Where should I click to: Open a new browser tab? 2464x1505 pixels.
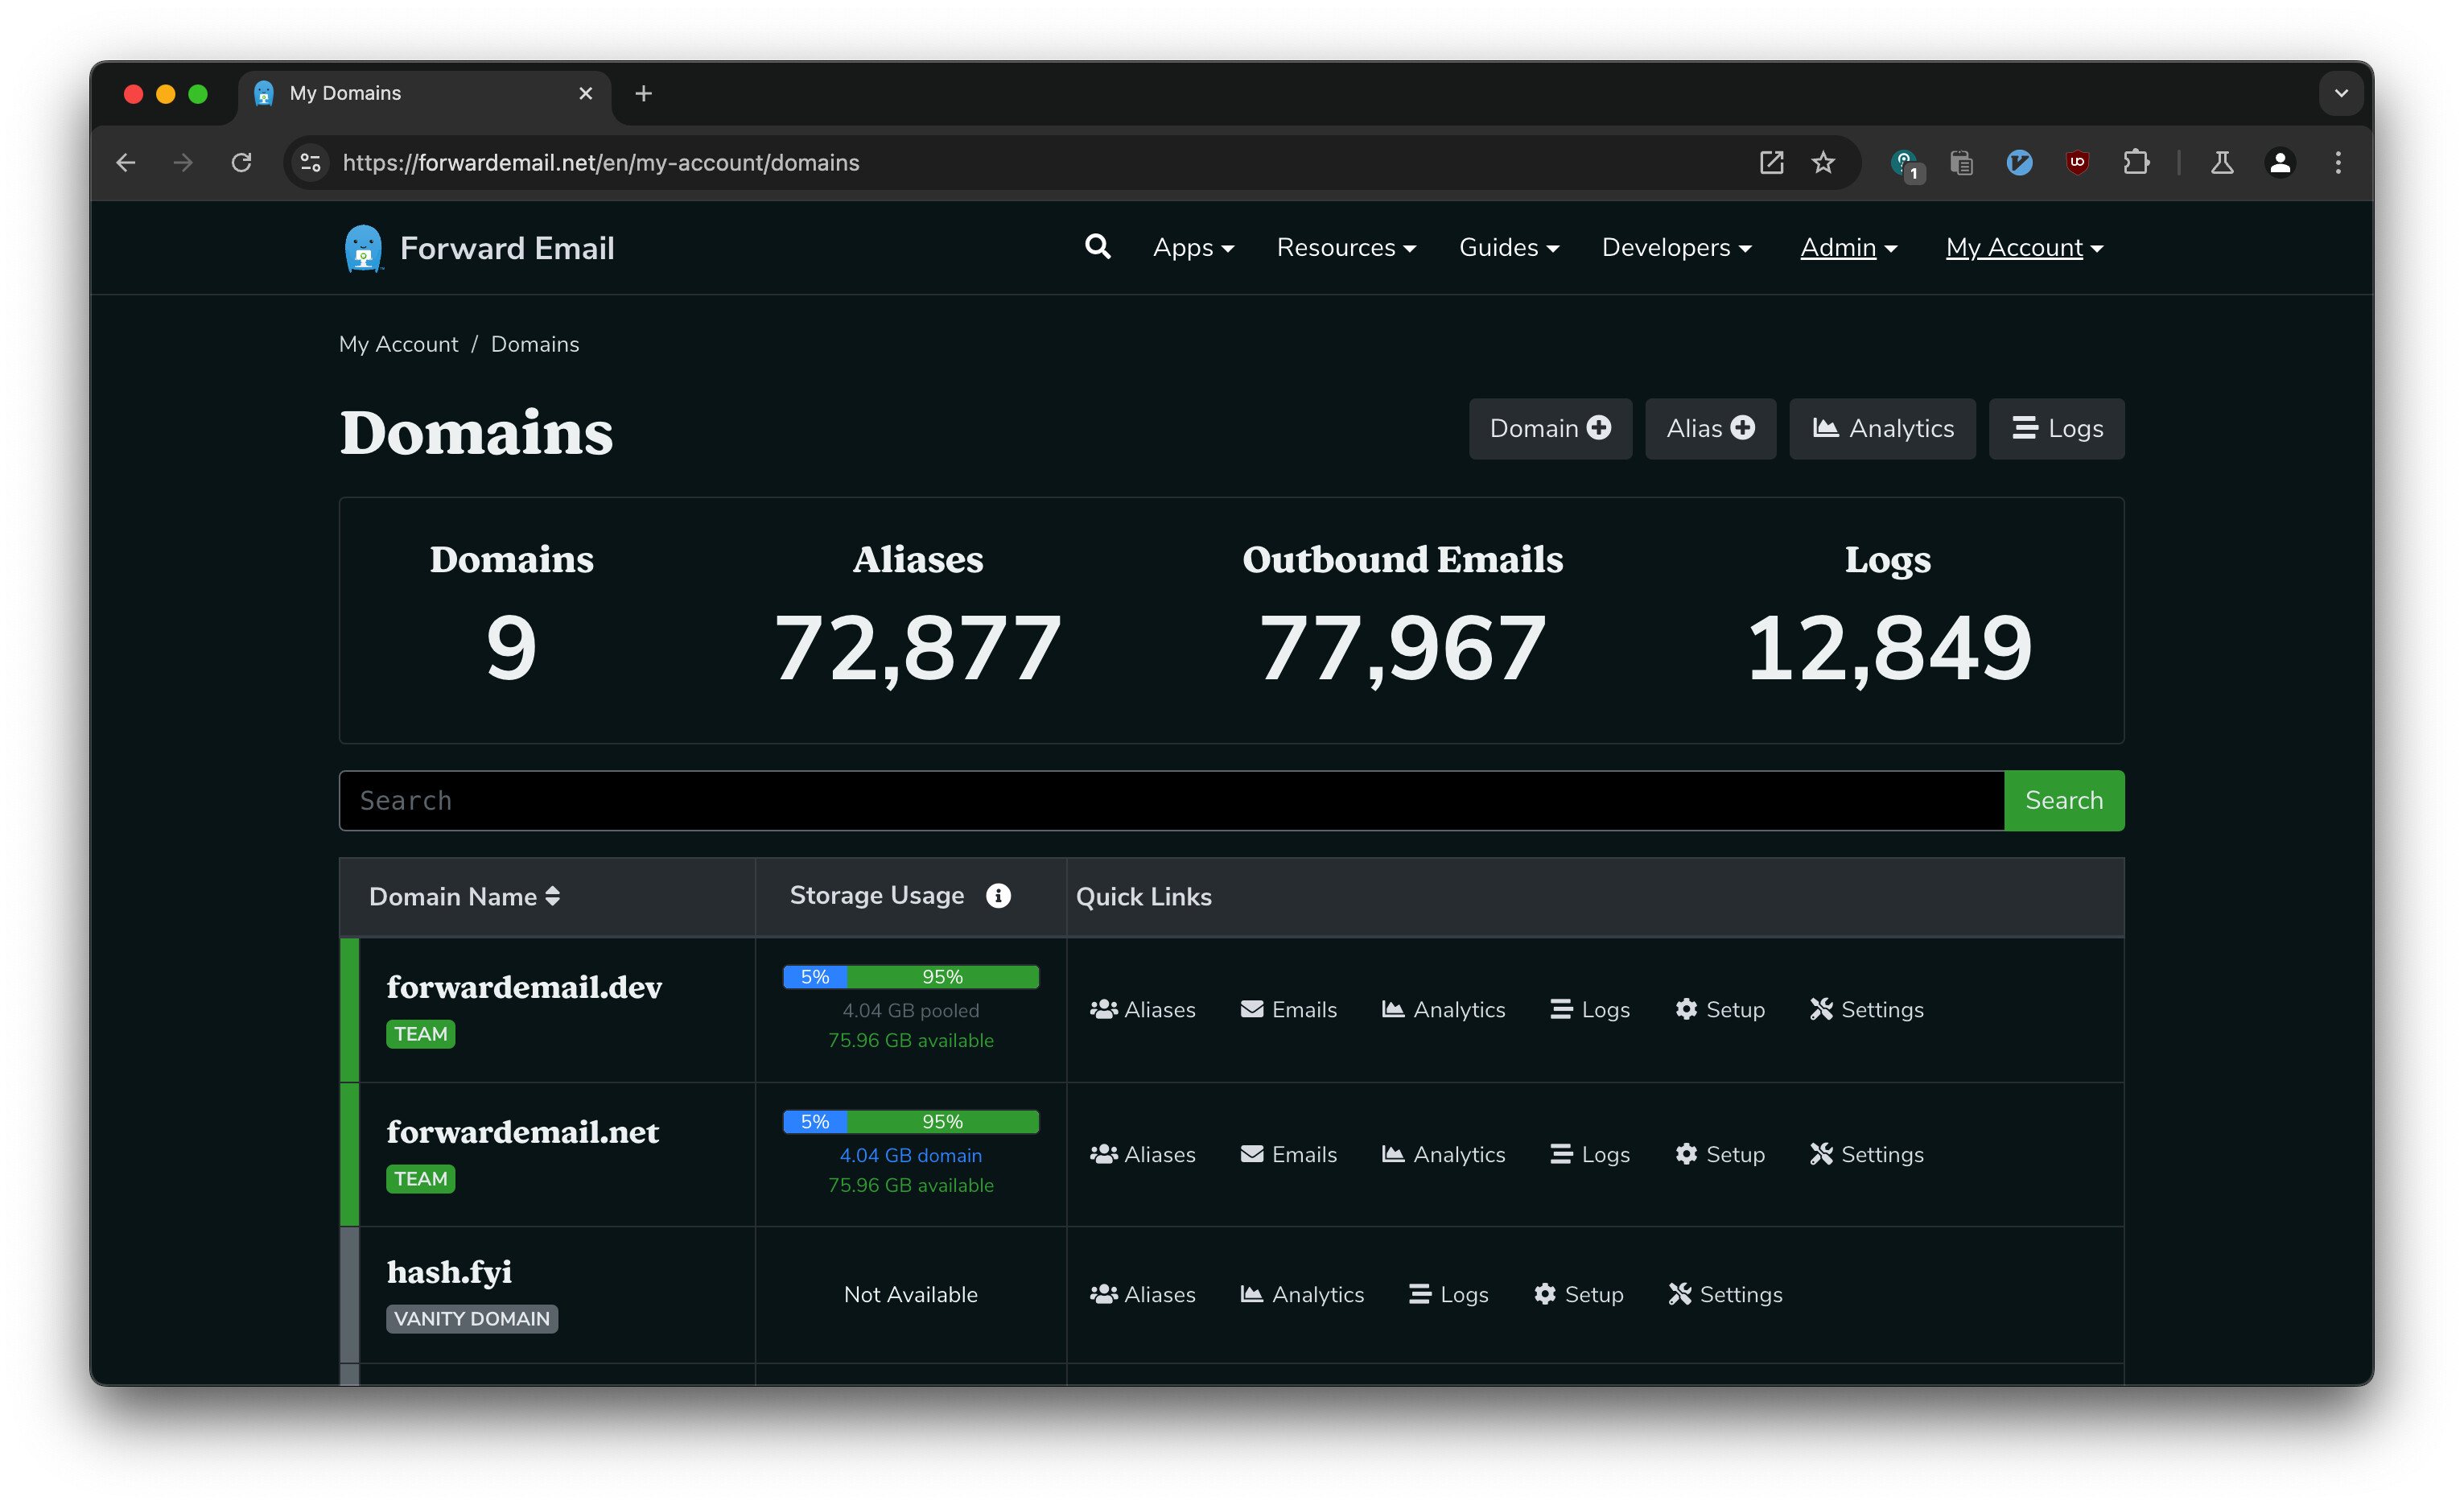(644, 93)
